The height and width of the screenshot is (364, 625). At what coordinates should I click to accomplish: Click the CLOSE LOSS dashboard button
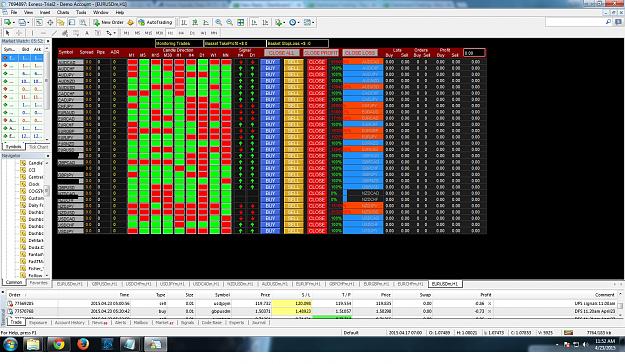pyautogui.click(x=360, y=53)
